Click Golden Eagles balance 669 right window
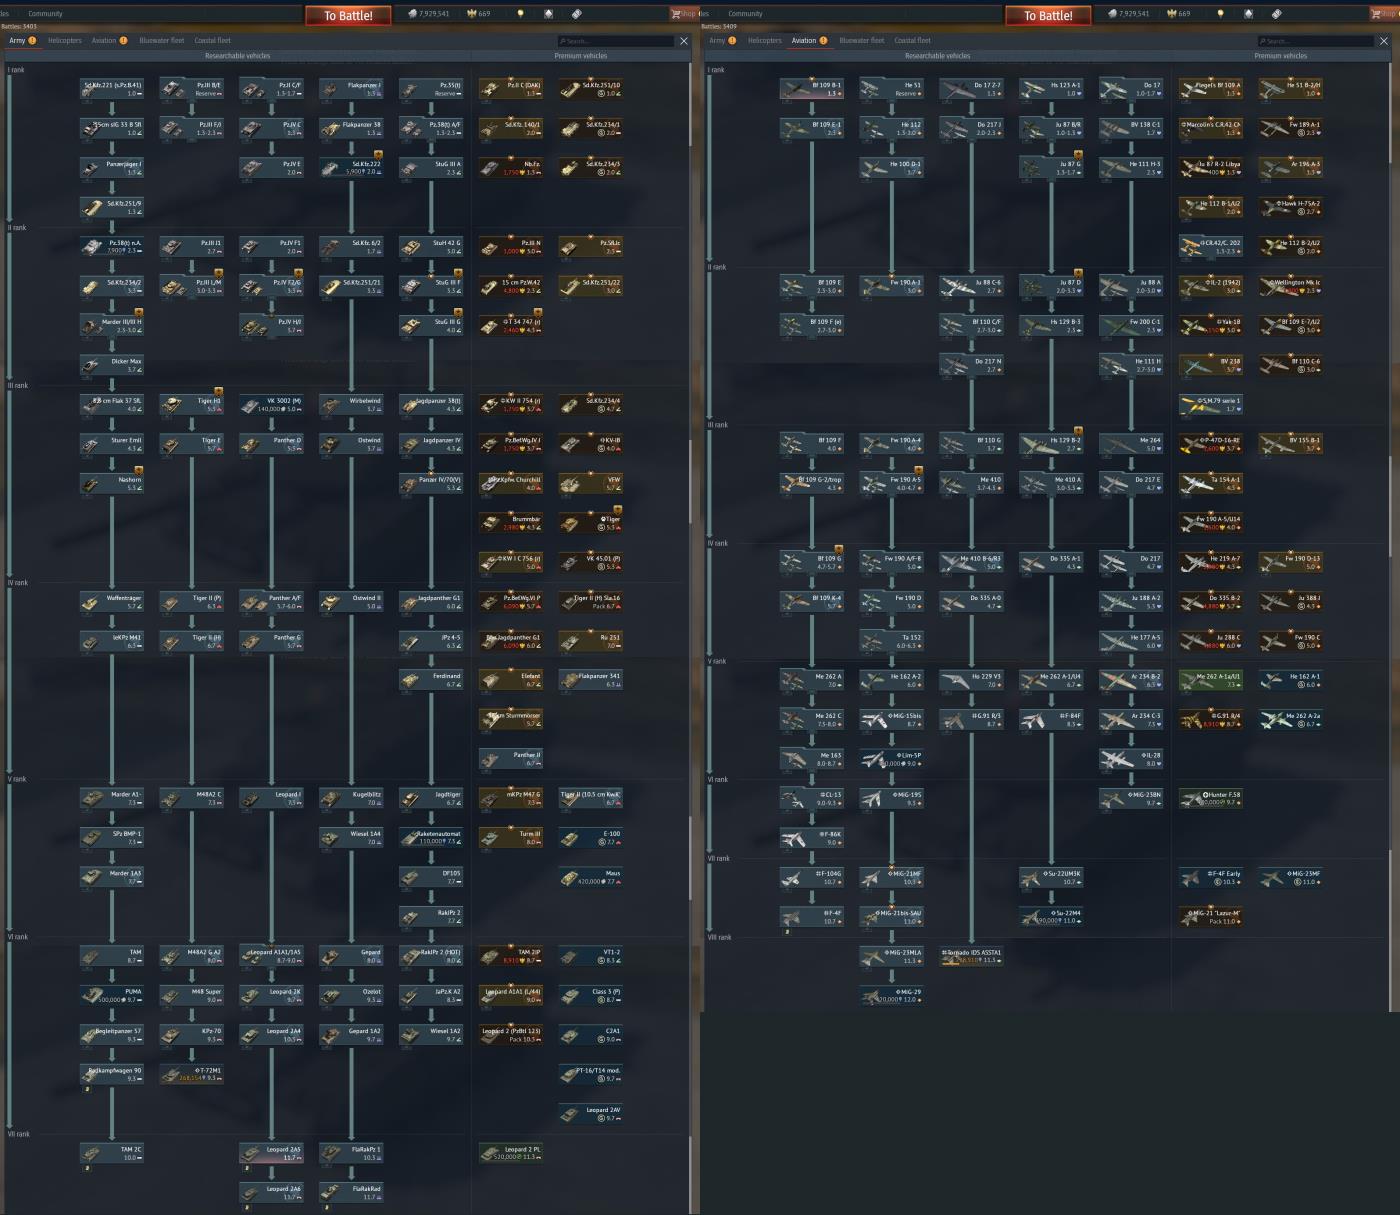This screenshot has height=1215, width=1400. click(1179, 14)
